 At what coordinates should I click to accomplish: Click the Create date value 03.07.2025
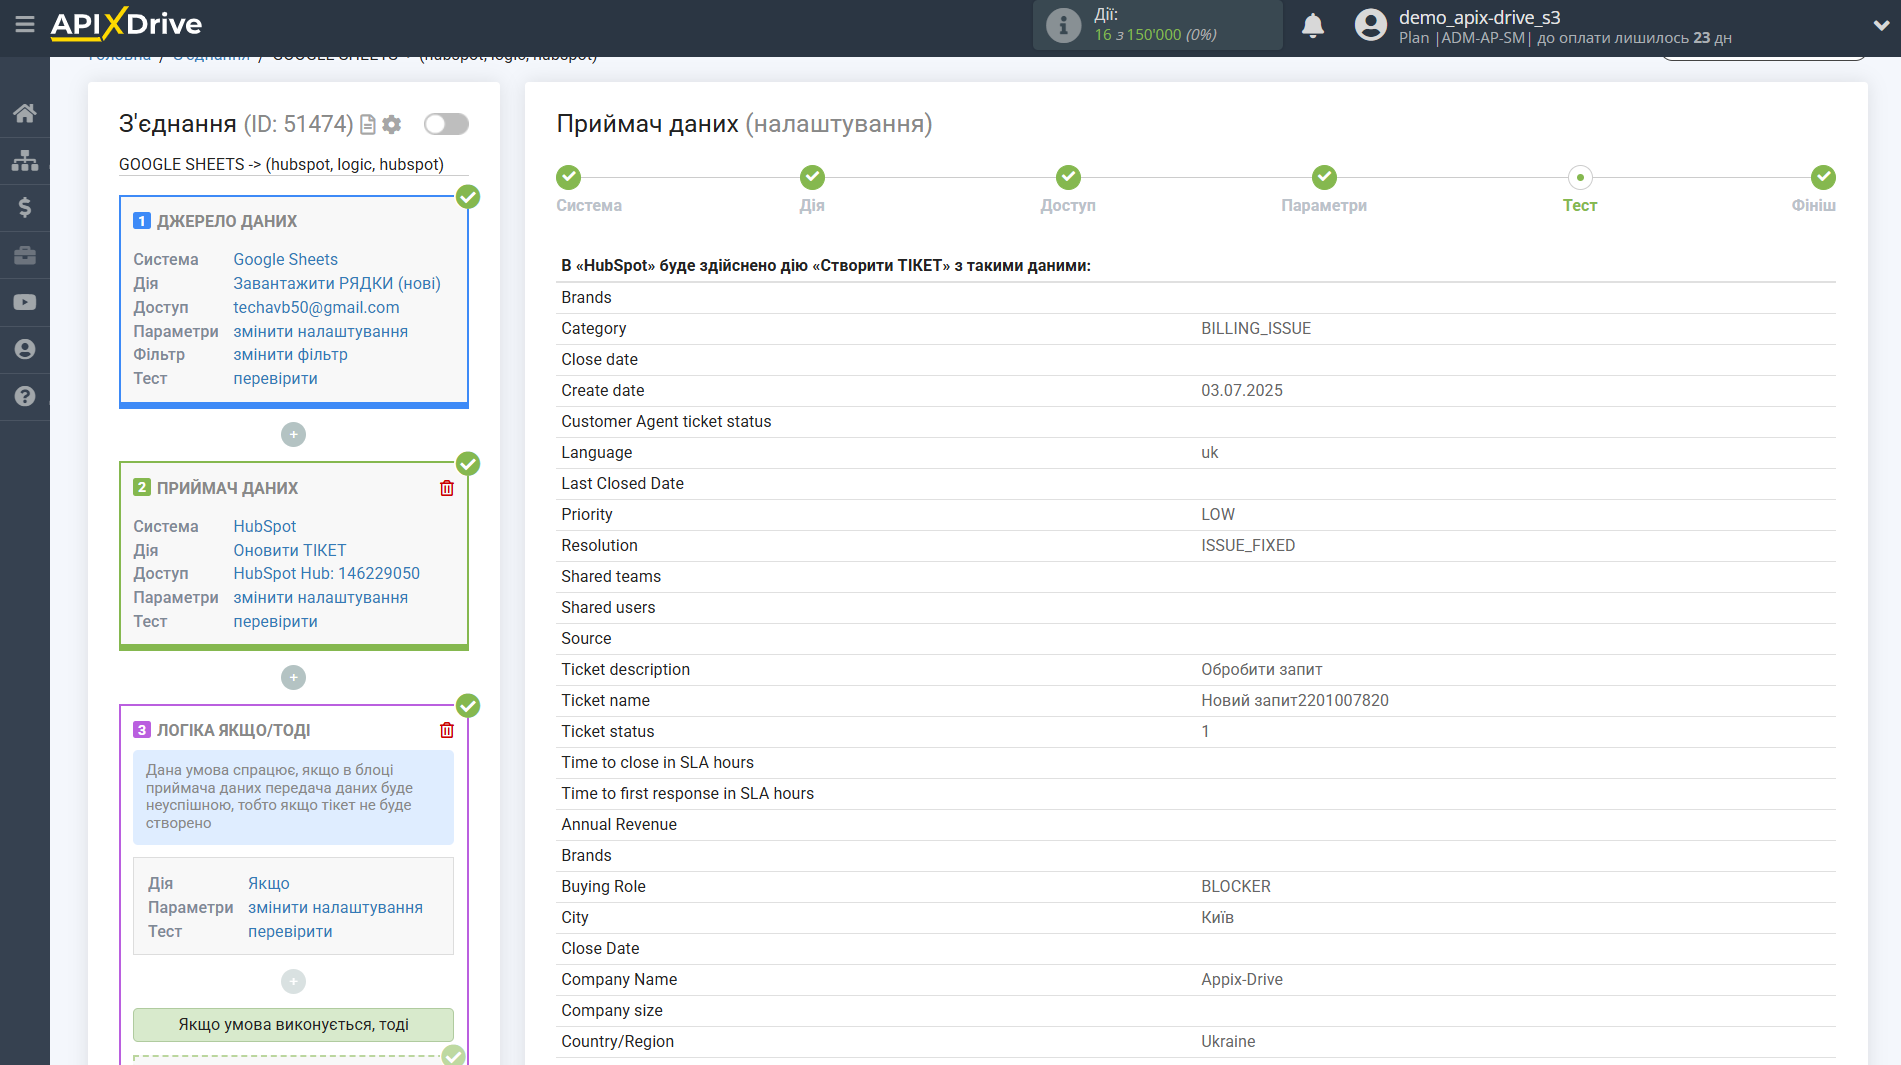pyautogui.click(x=1242, y=390)
